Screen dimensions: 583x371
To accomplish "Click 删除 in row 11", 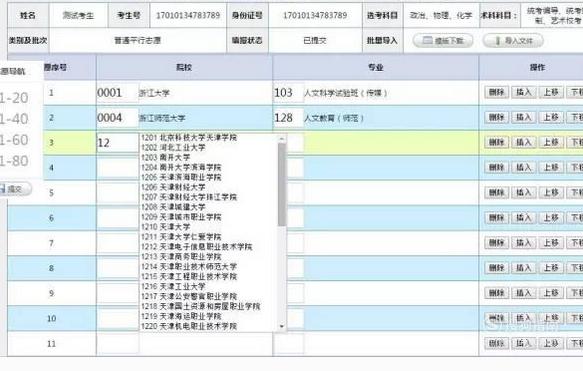I will point(496,343).
